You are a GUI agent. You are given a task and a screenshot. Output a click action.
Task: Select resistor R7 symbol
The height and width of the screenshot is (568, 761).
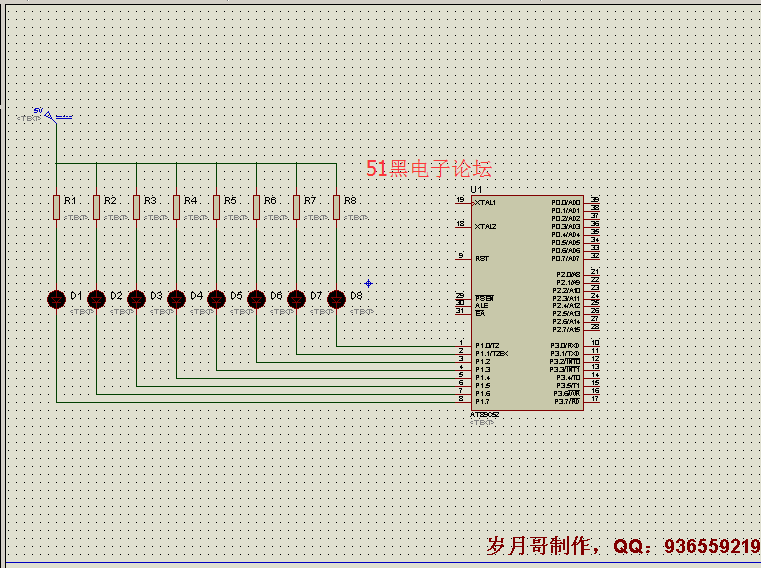coord(297,207)
